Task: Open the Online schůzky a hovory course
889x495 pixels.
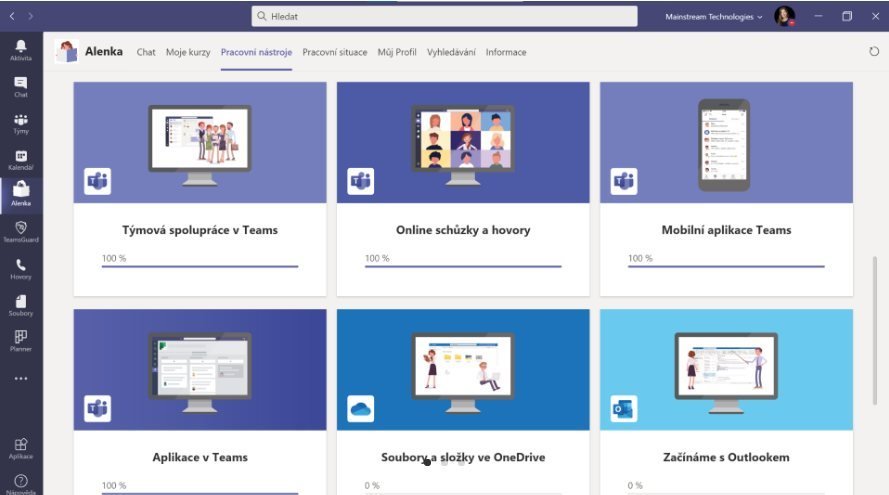Action: coord(463,230)
